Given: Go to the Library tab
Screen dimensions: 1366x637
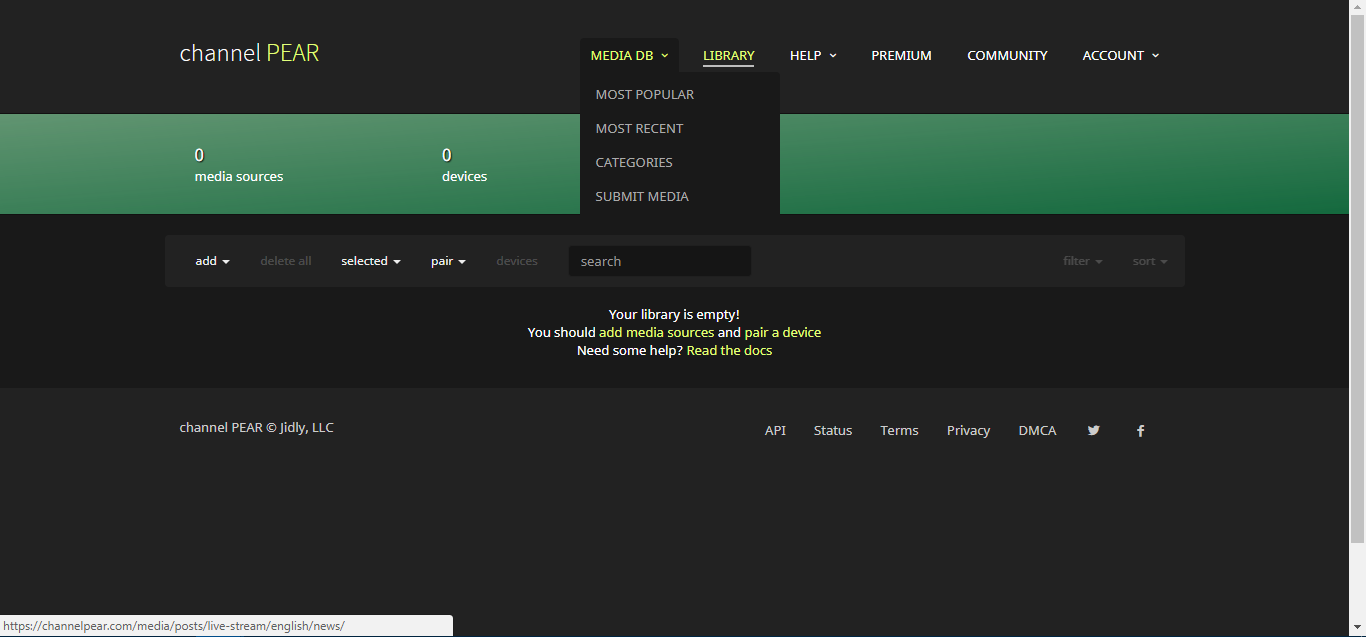Looking at the screenshot, I should [x=728, y=56].
